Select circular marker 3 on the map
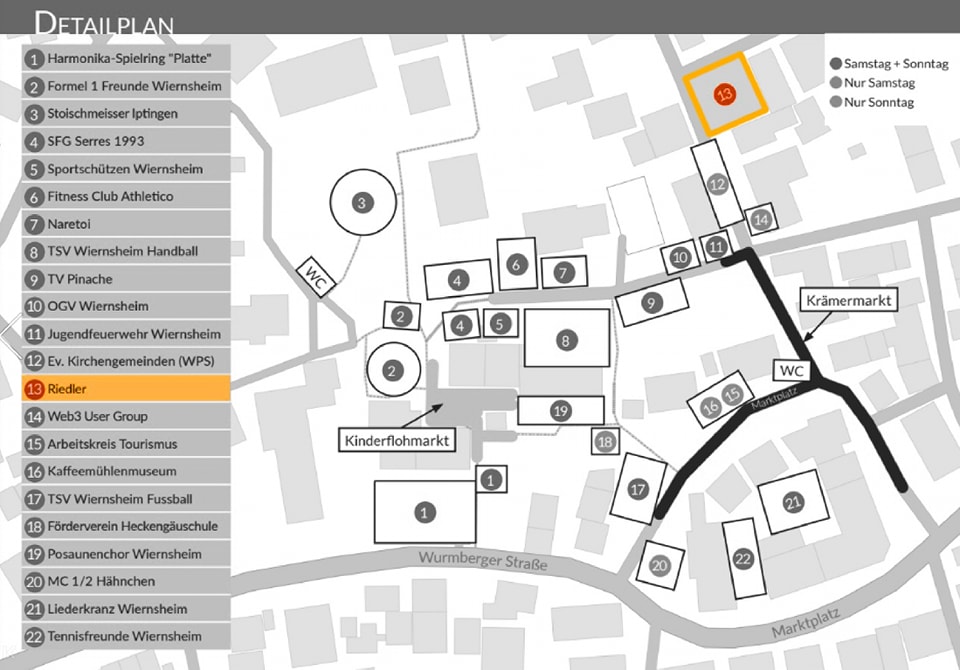960x670 pixels. (x=362, y=203)
